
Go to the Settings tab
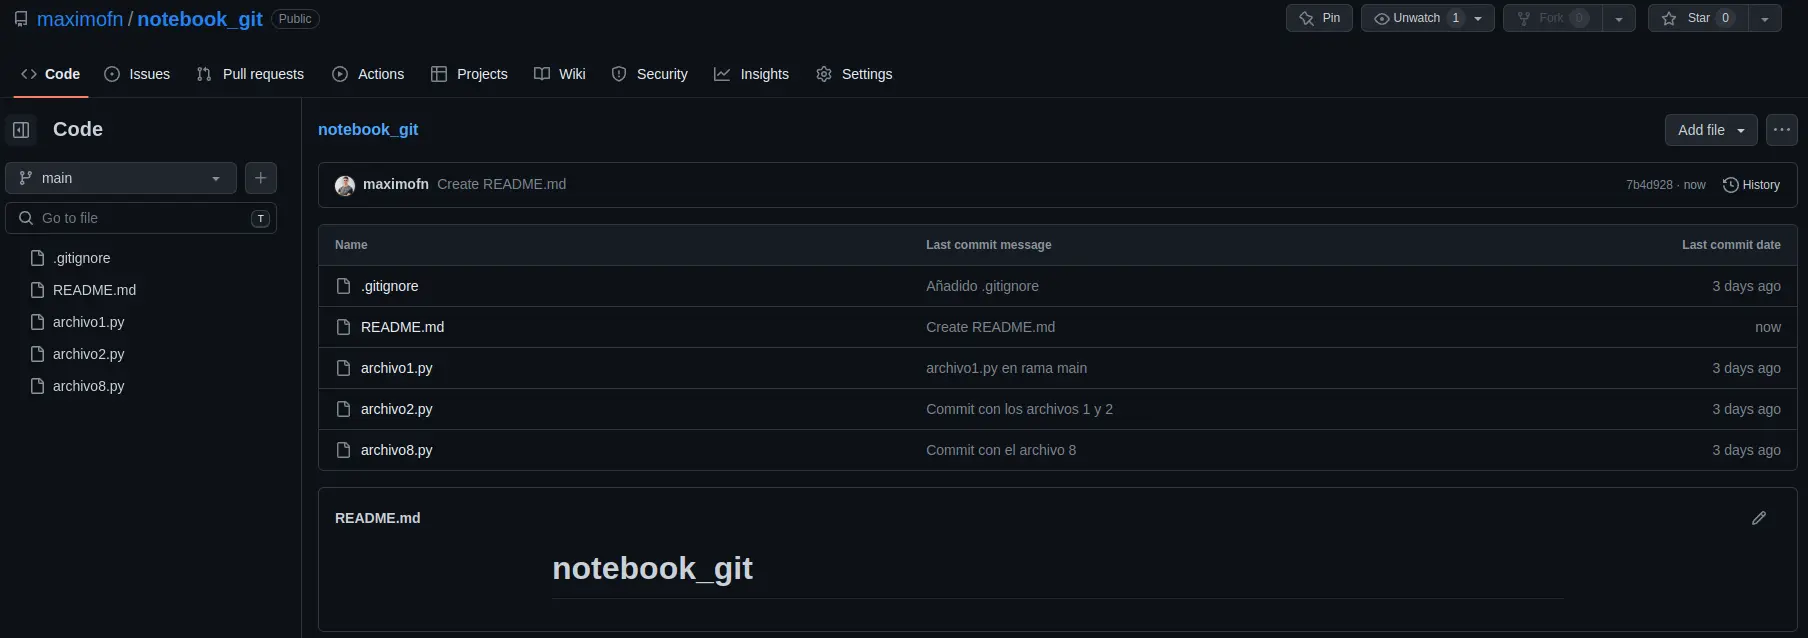[x=854, y=74]
